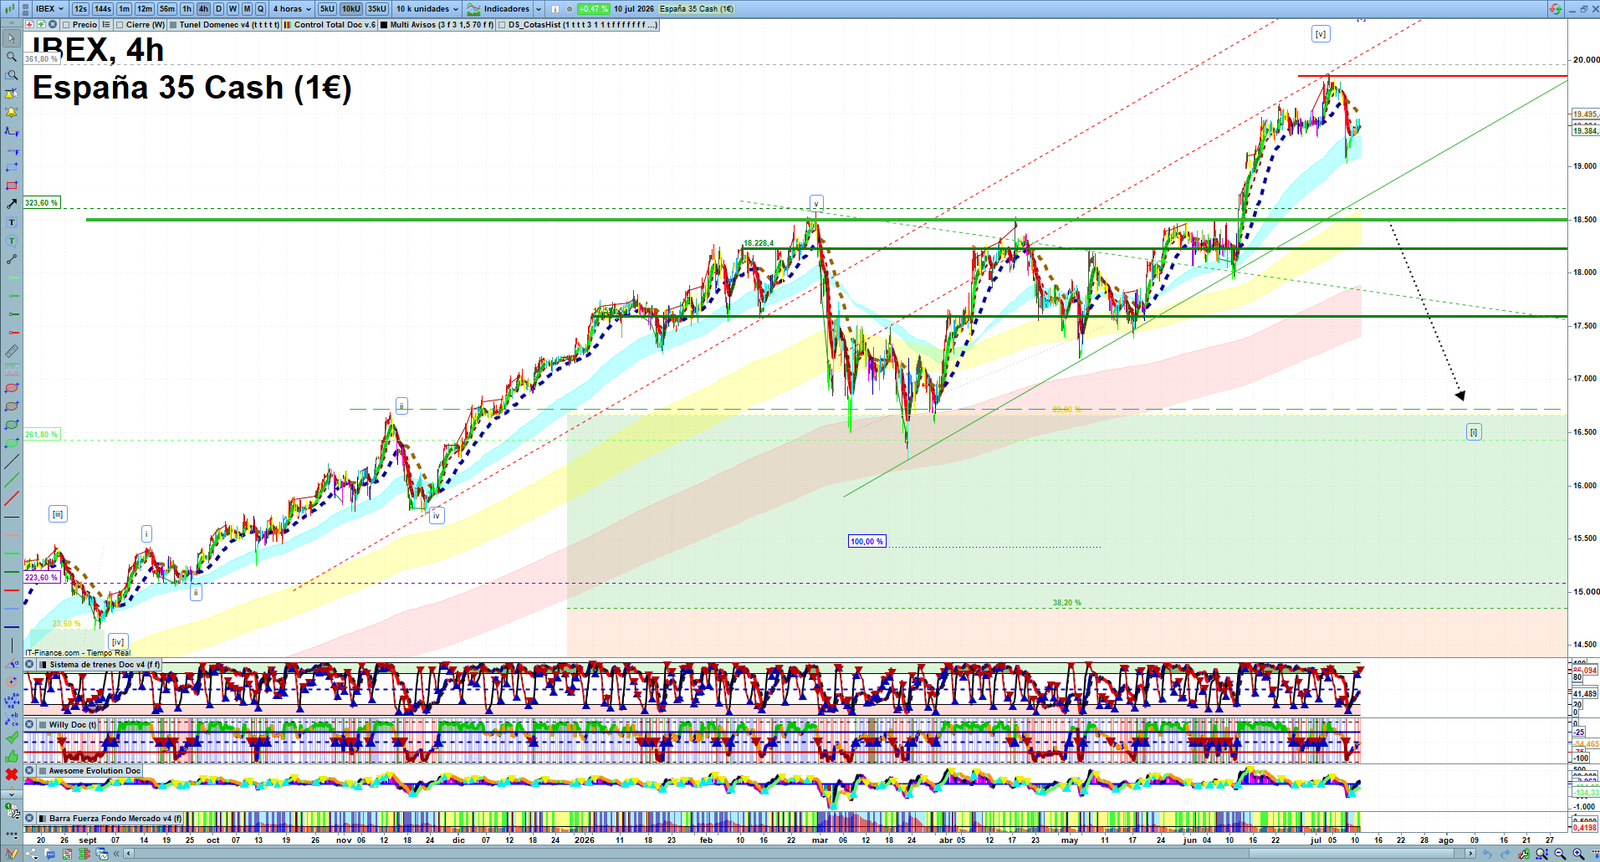Select the 12s timeframe tab
This screenshot has height=862, width=1600.
pos(80,8)
